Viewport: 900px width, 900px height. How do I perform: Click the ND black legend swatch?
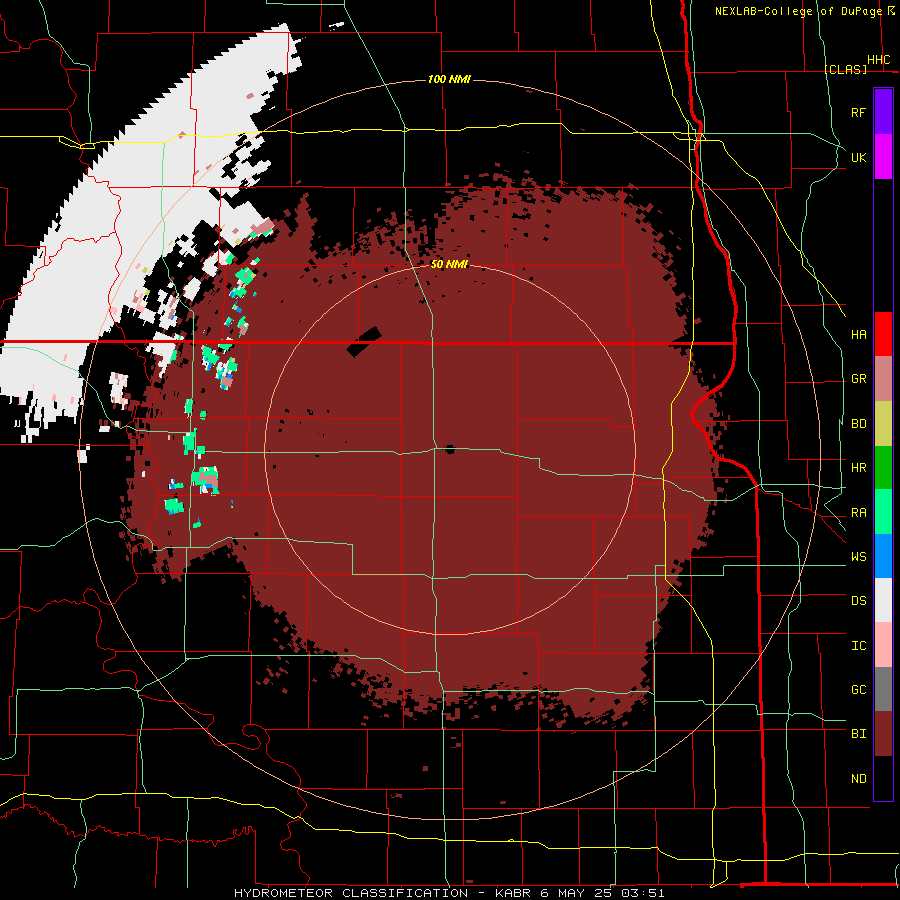click(883, 778)
